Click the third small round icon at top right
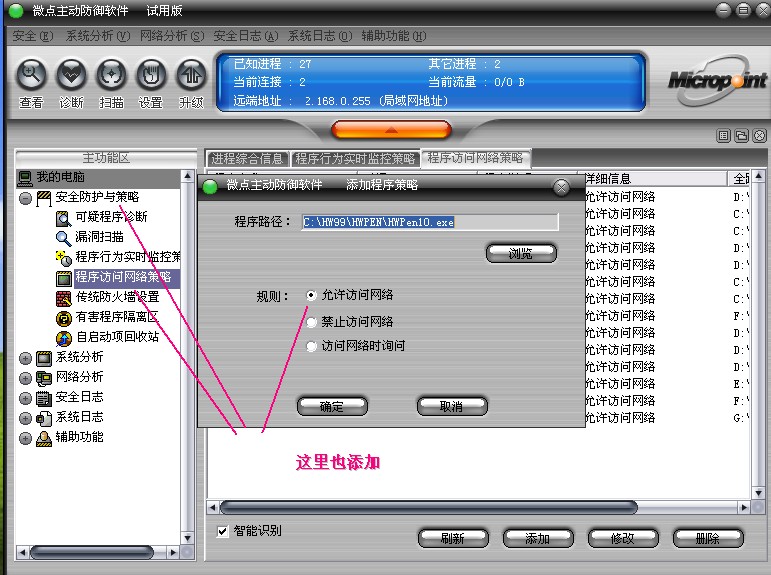The height and width of the screenshot is (575, 771). tap(760, 136)
